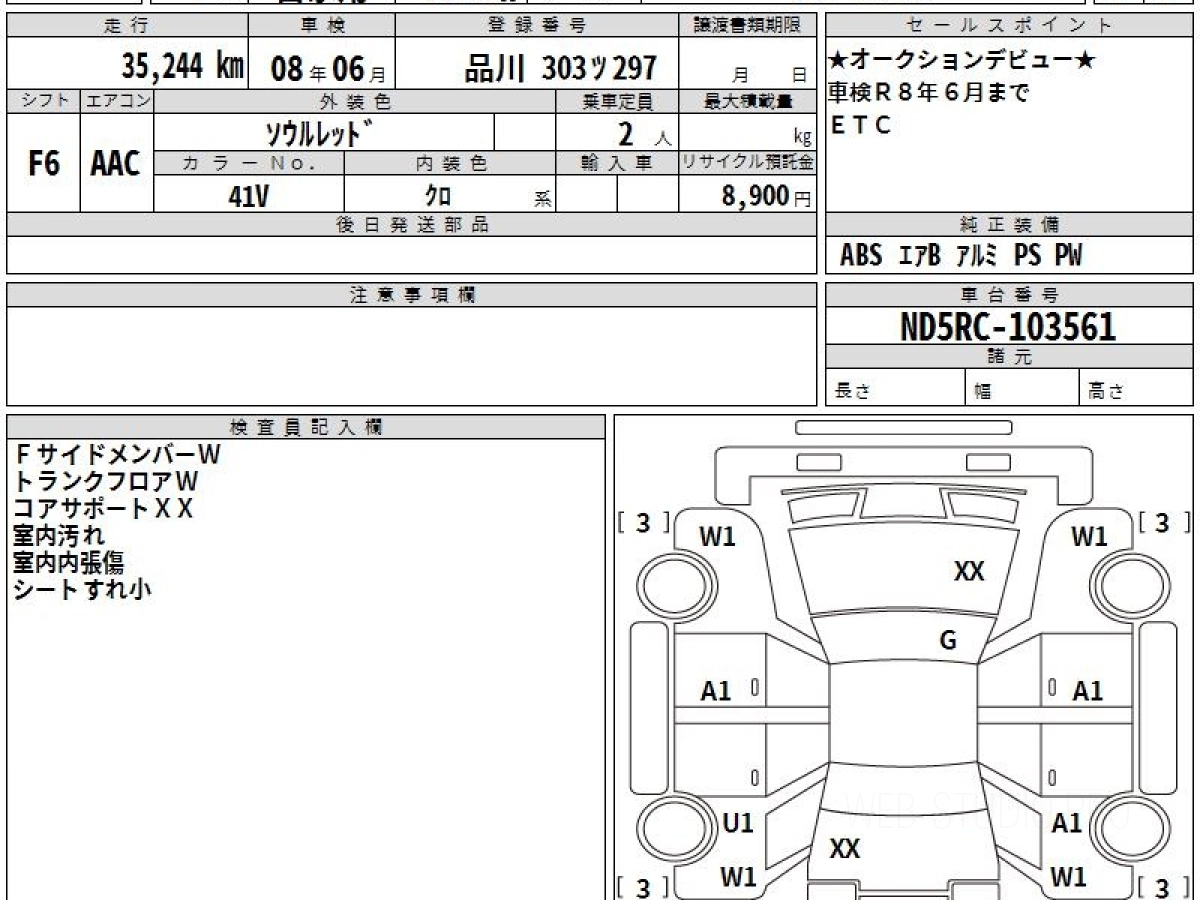Image resolution: width=1200 pixels, height=900 pixels.
Task: Select the ★オークションデビュー★ line
Action: coord(962,62)
